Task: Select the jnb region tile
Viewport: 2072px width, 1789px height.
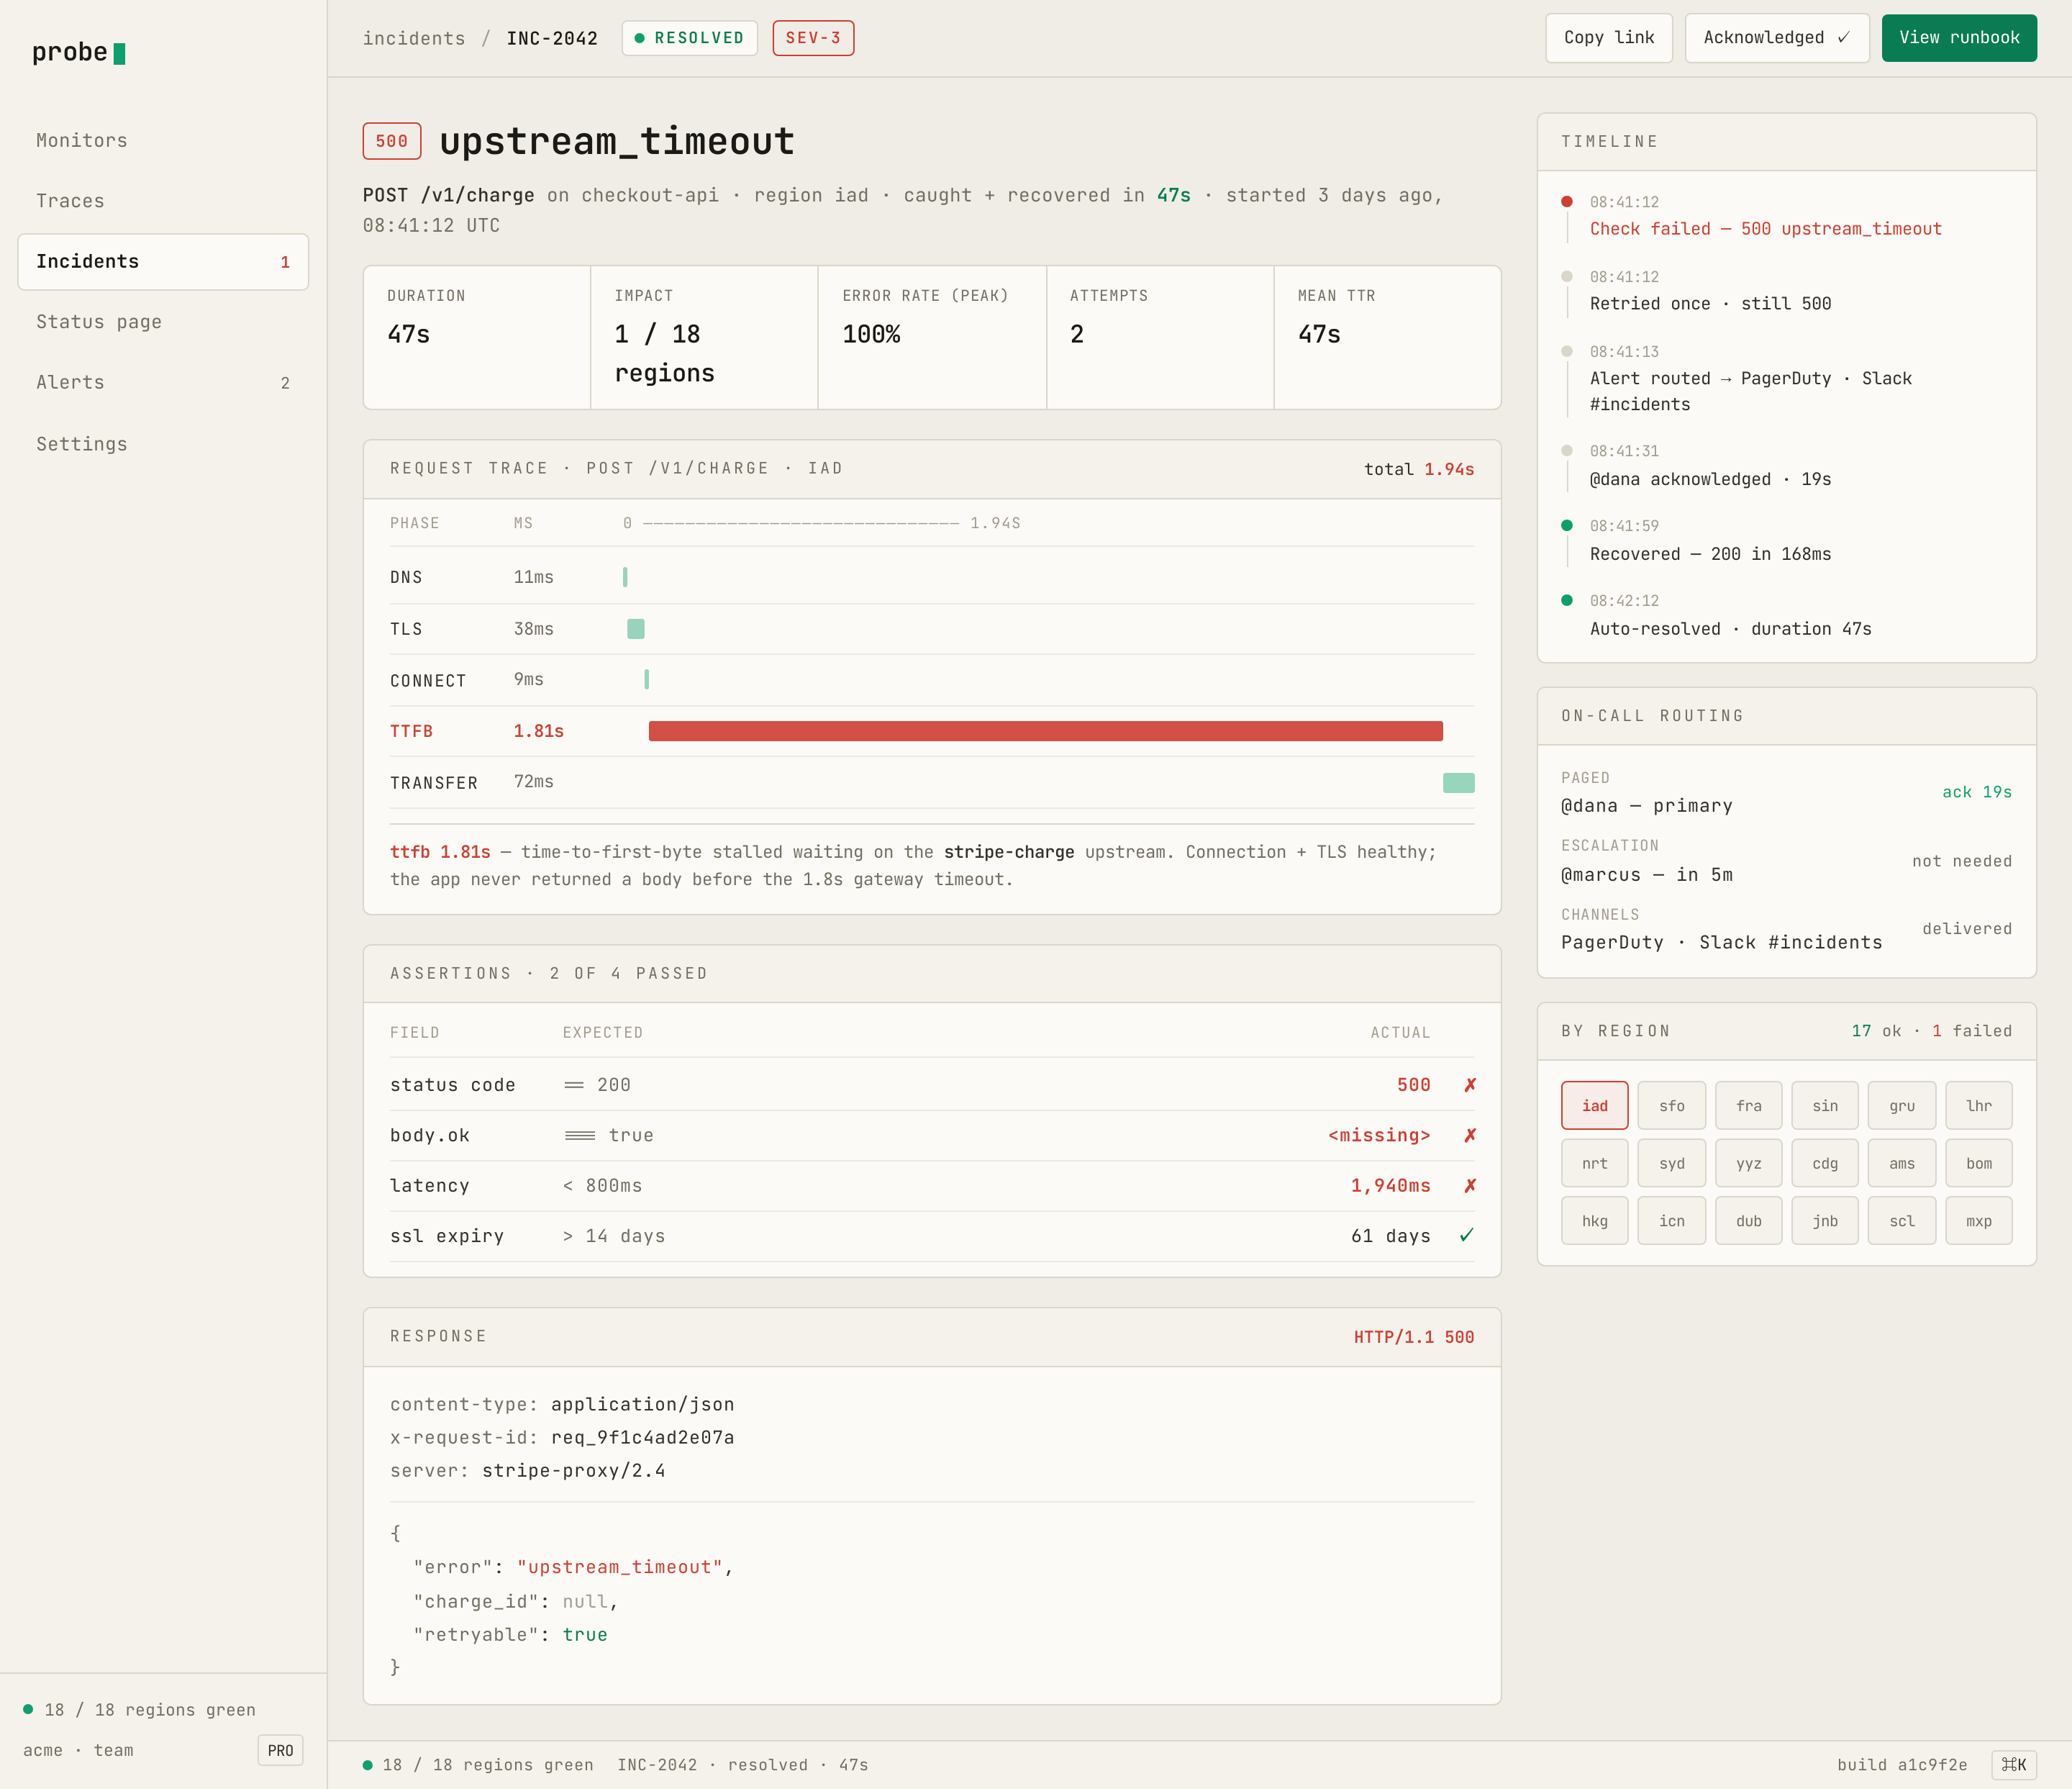Action: click(1824, 1220)
